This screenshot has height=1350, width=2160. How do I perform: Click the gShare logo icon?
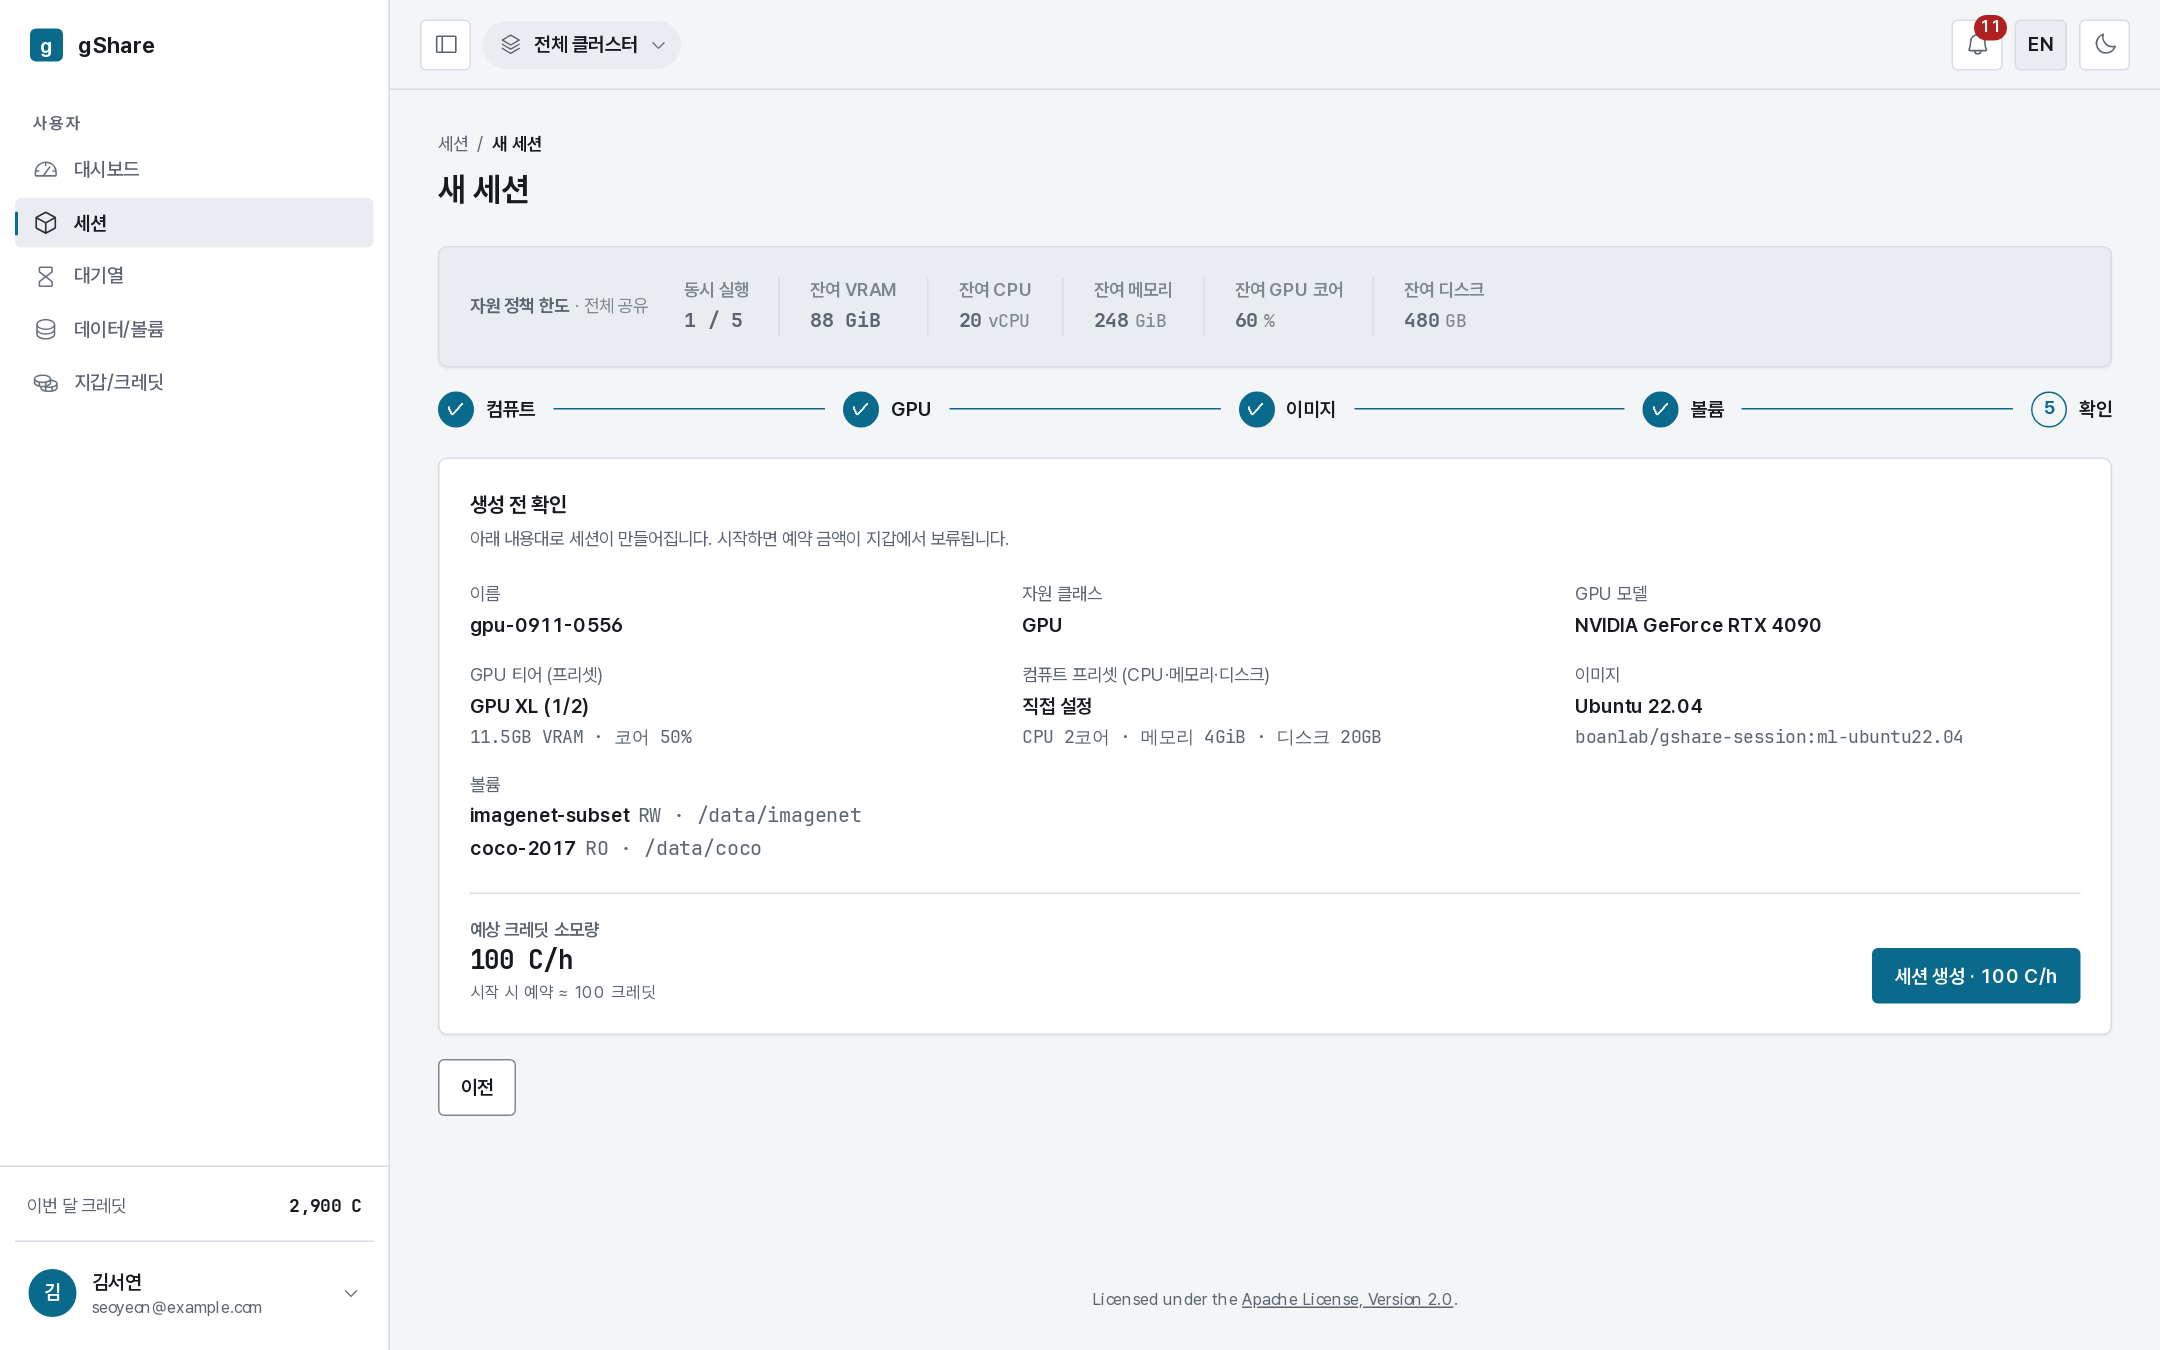tap(46, 45)
